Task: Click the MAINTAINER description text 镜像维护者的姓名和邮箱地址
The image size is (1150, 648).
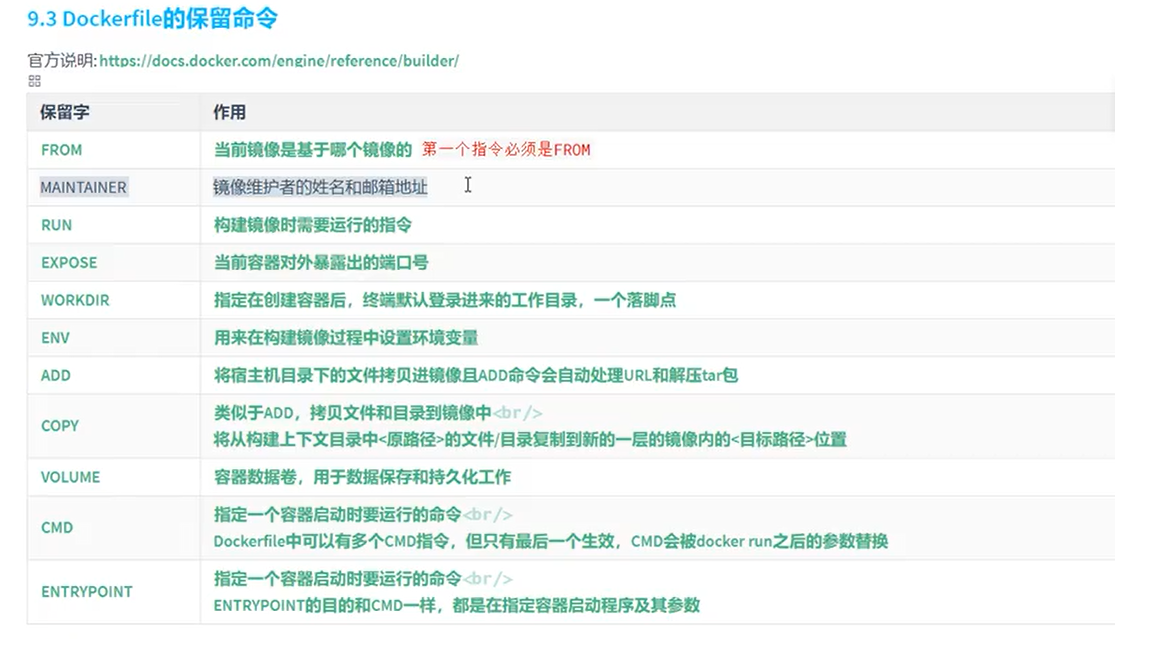Action: pos(320,187)
